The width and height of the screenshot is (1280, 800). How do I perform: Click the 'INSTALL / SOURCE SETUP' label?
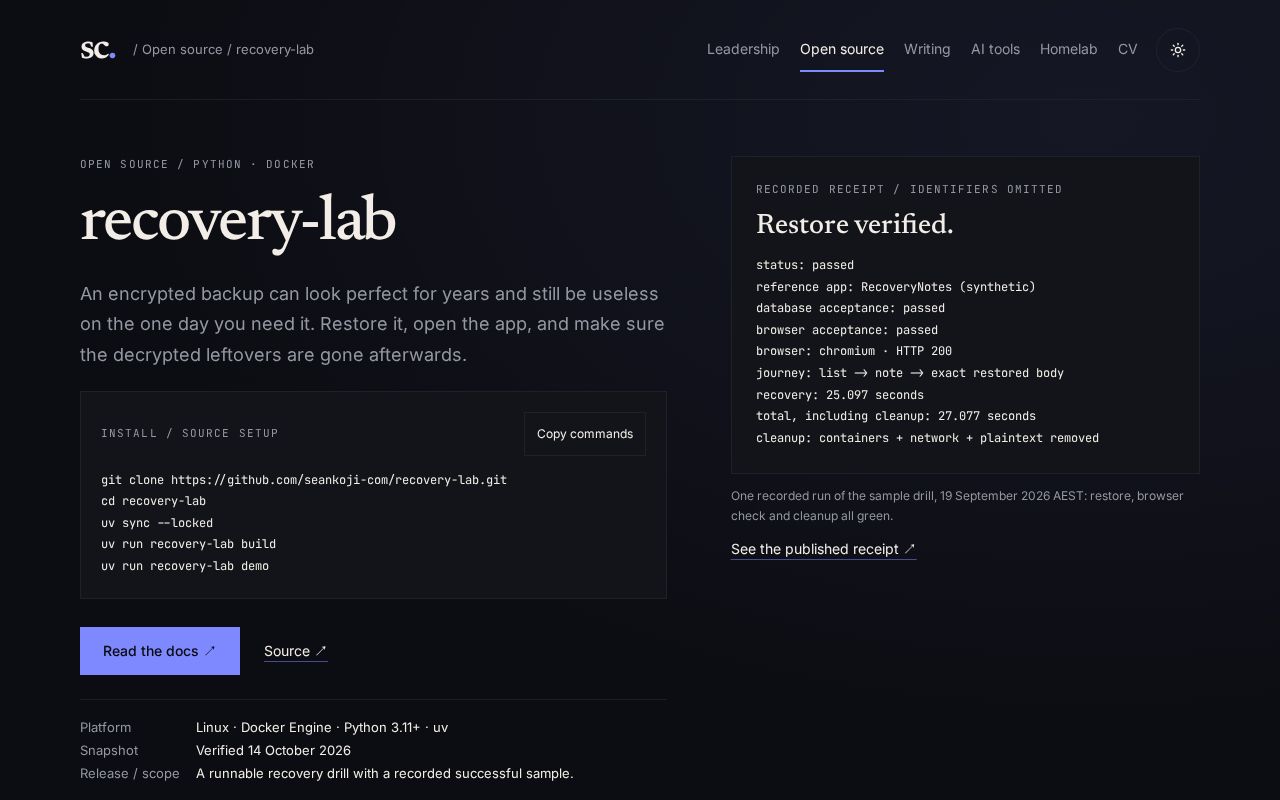point(190,434)
